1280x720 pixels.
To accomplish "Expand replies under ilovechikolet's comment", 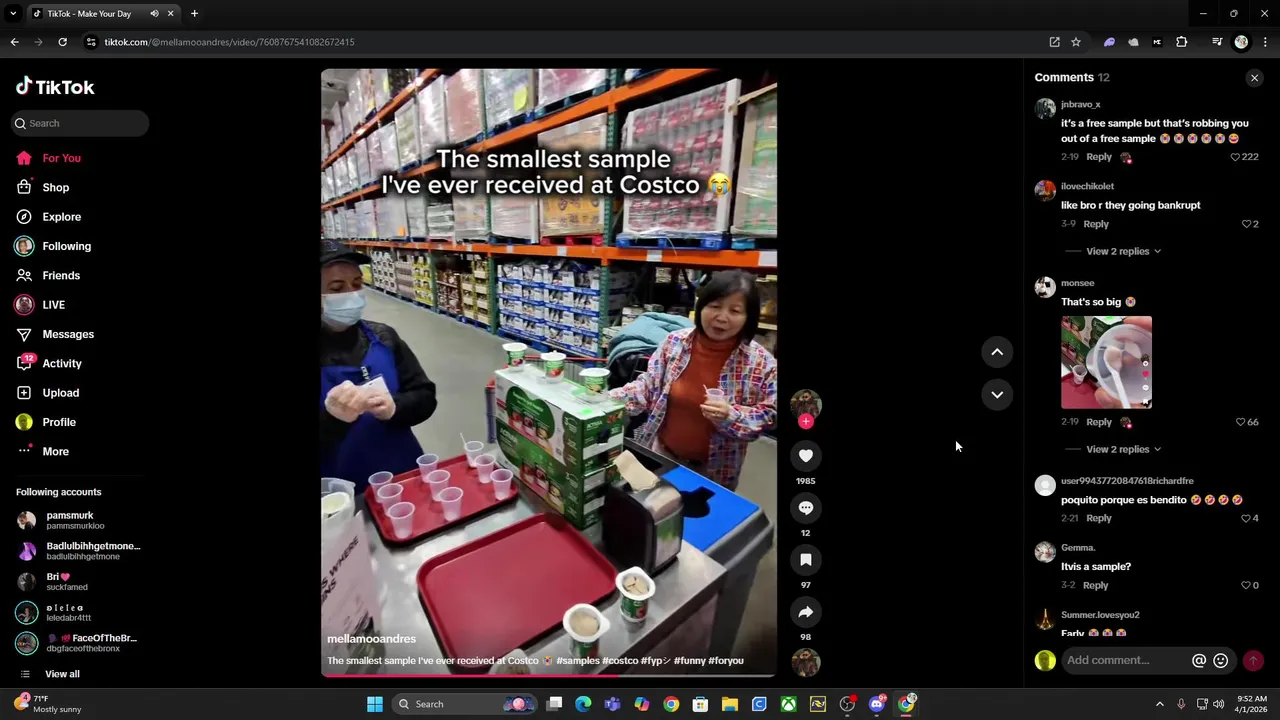I will 1123,251.
